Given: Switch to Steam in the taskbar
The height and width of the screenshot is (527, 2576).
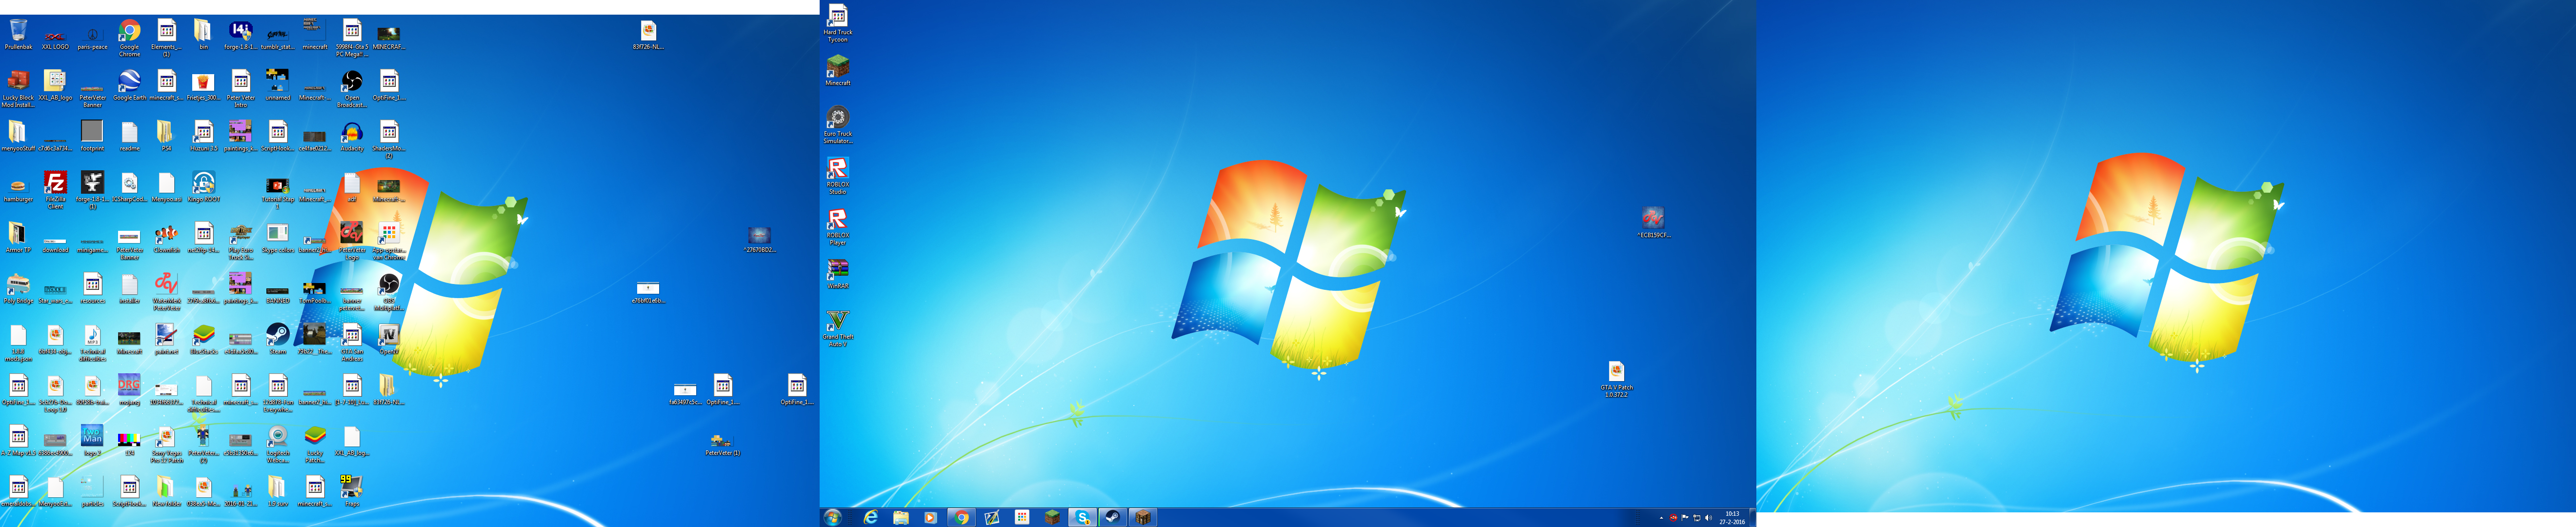Looking at the screenshot, I should (1112, 517).
